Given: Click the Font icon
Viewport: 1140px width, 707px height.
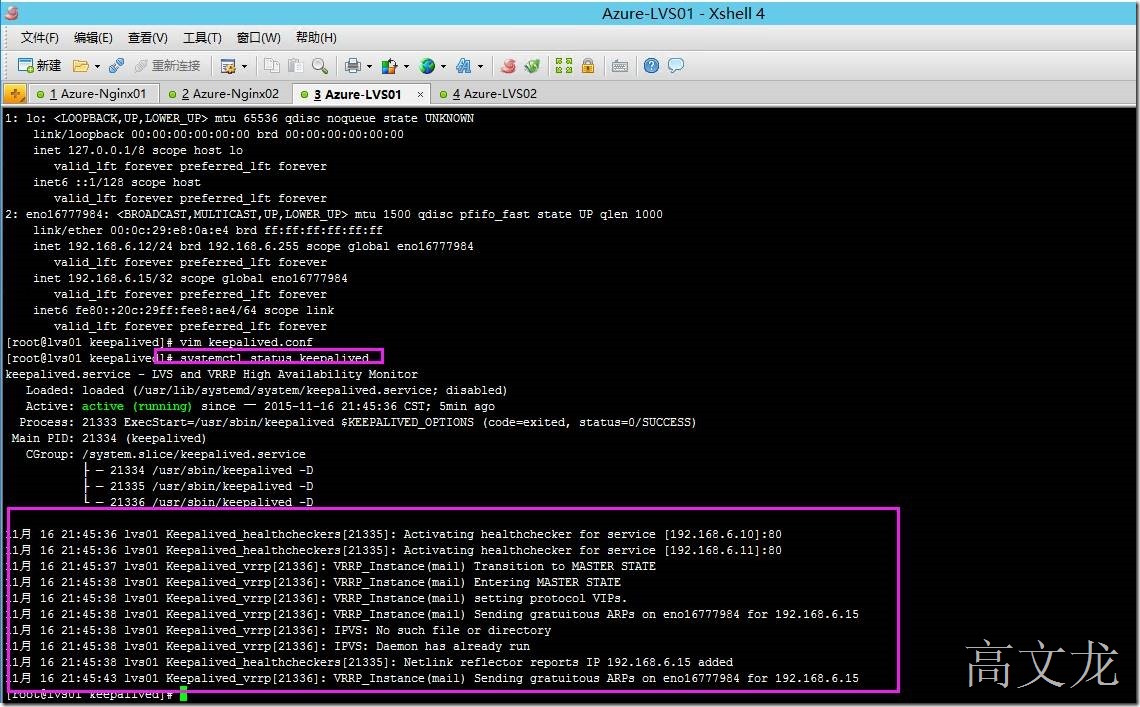Looking at the screenshot, I should click(x=463, y=66).
